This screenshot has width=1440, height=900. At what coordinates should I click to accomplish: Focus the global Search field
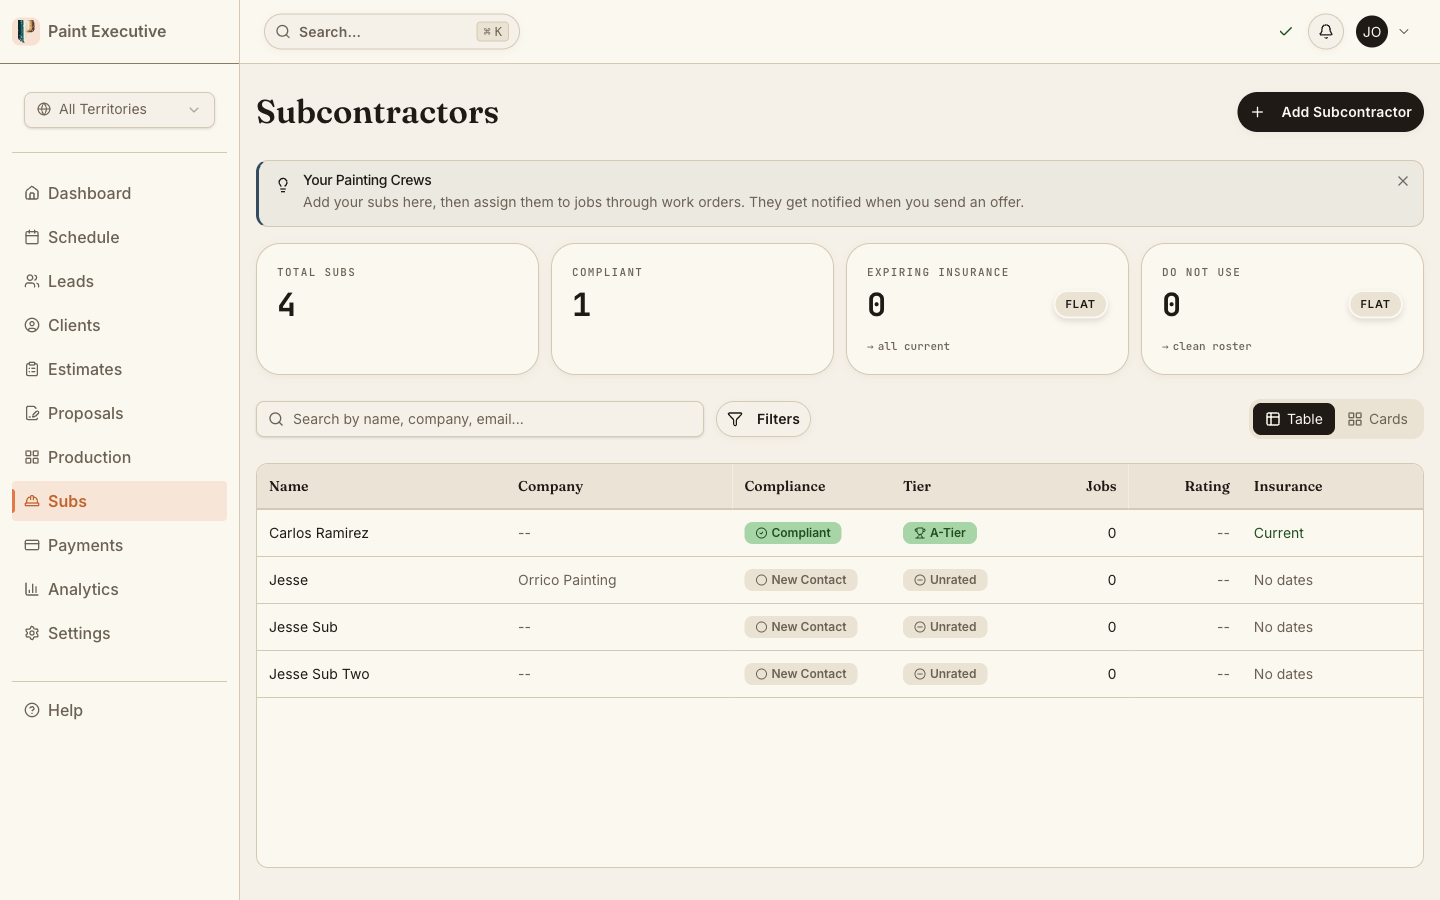[x=392, y=32]
